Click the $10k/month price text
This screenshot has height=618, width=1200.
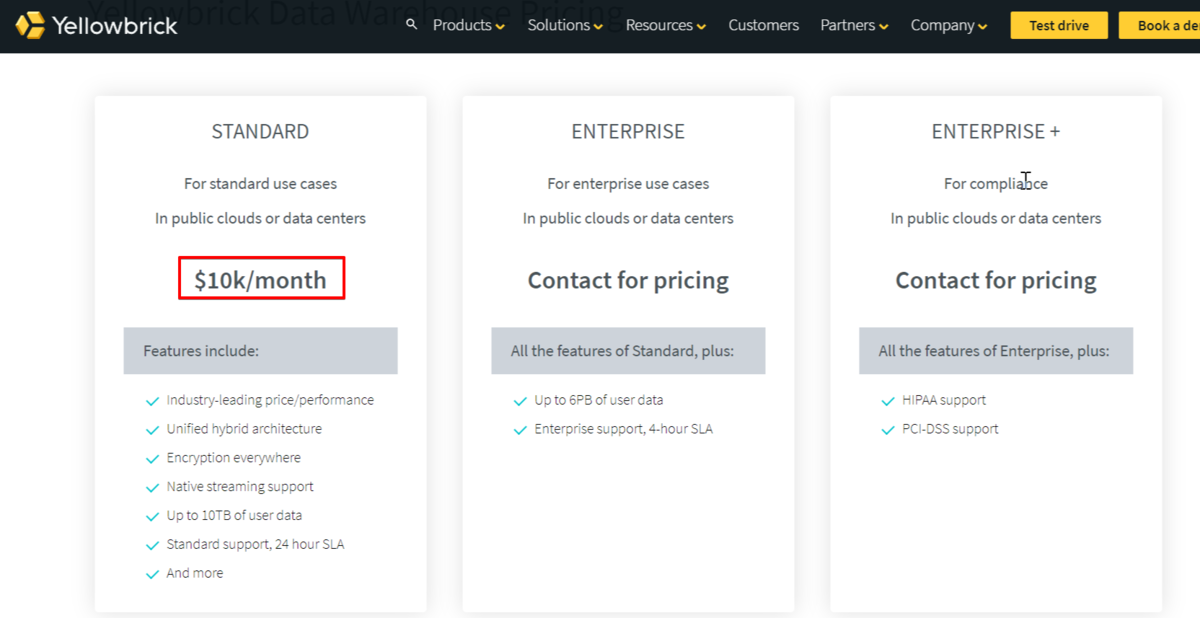click(260, 280)
